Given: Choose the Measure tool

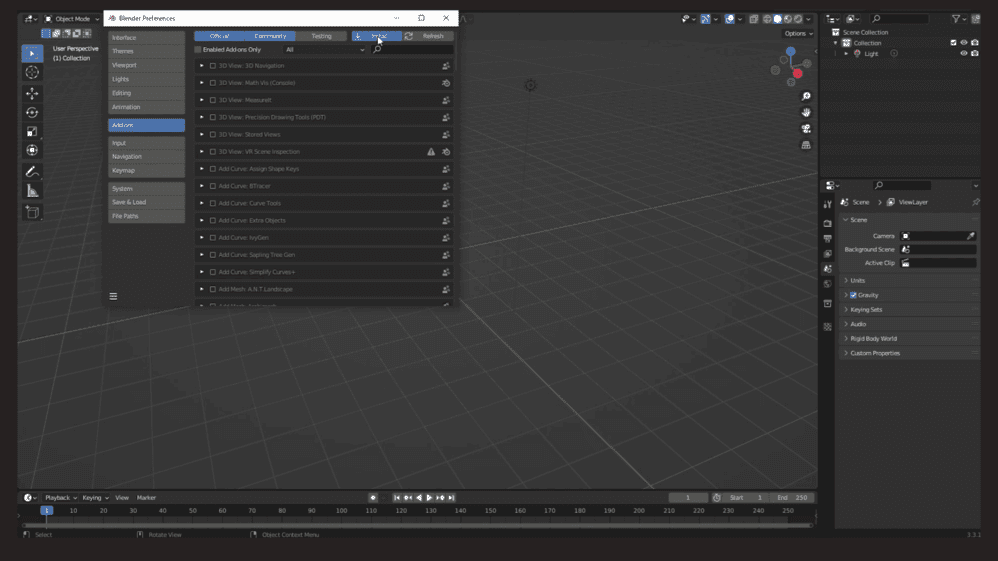Looking at the screenshot, I should click(32, 191).
